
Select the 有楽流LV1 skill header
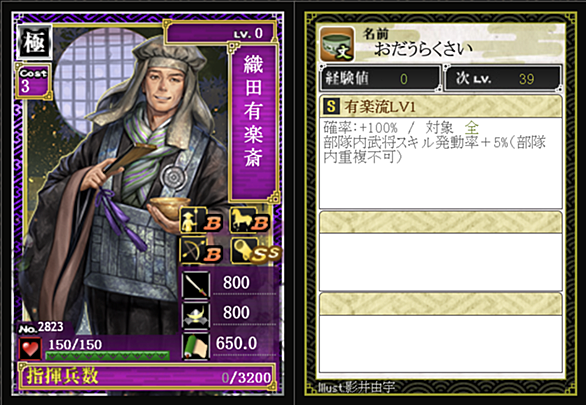[441, 107]
